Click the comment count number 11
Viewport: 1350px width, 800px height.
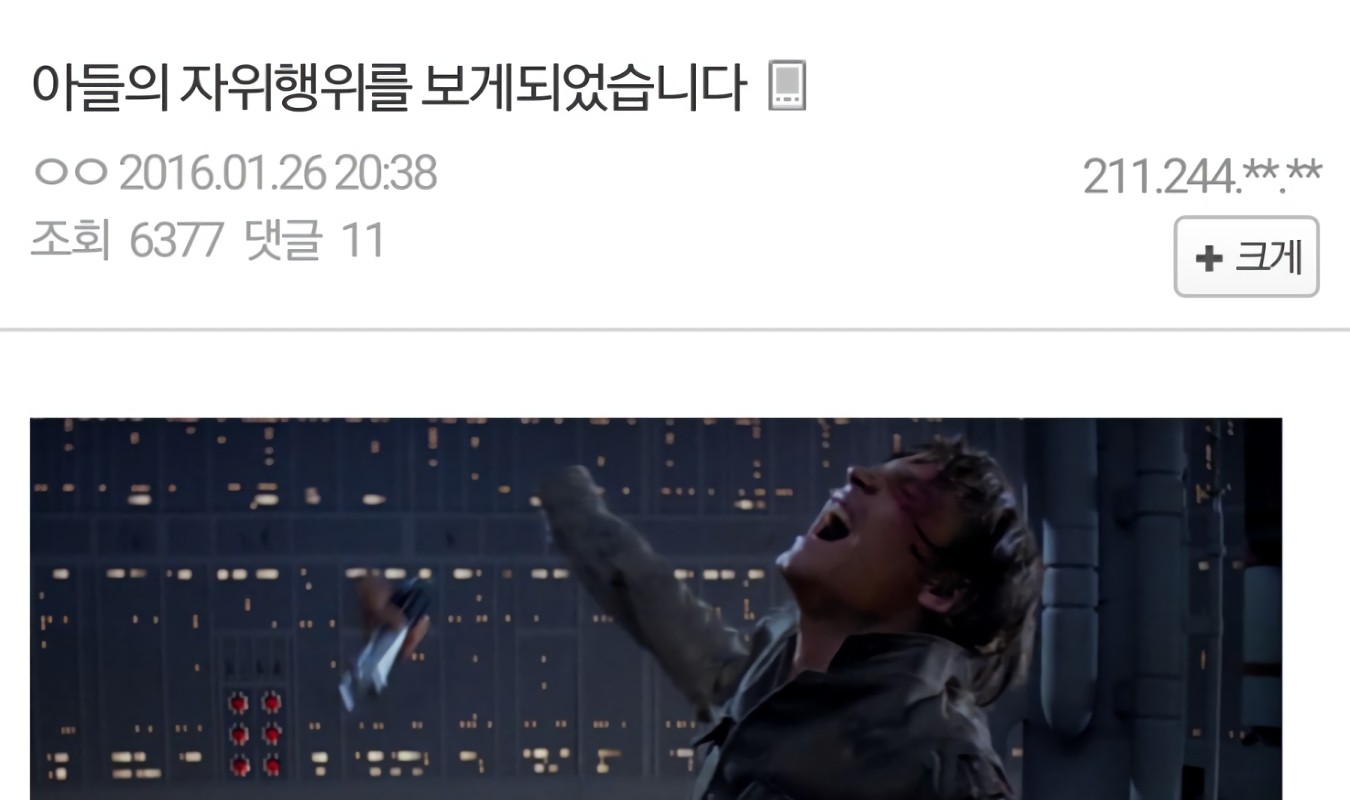click(363, 241)
